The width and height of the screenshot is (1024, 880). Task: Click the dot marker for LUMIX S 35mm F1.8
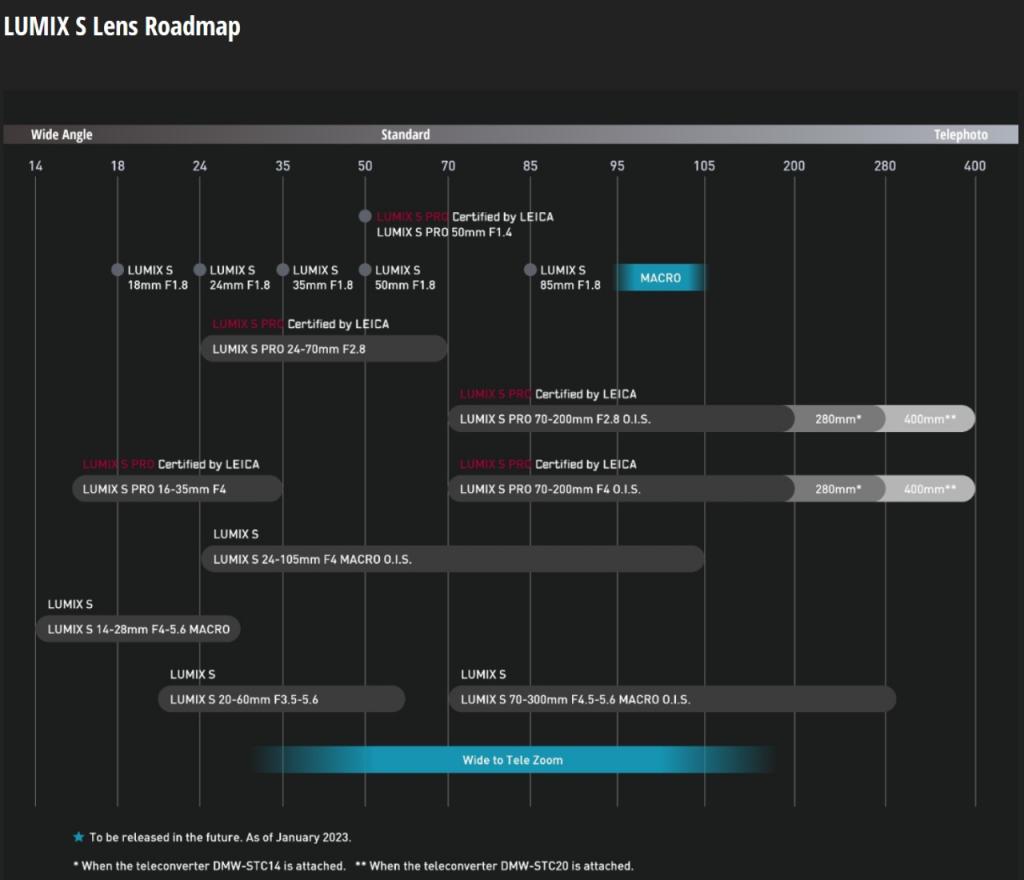tap(283, 270)
